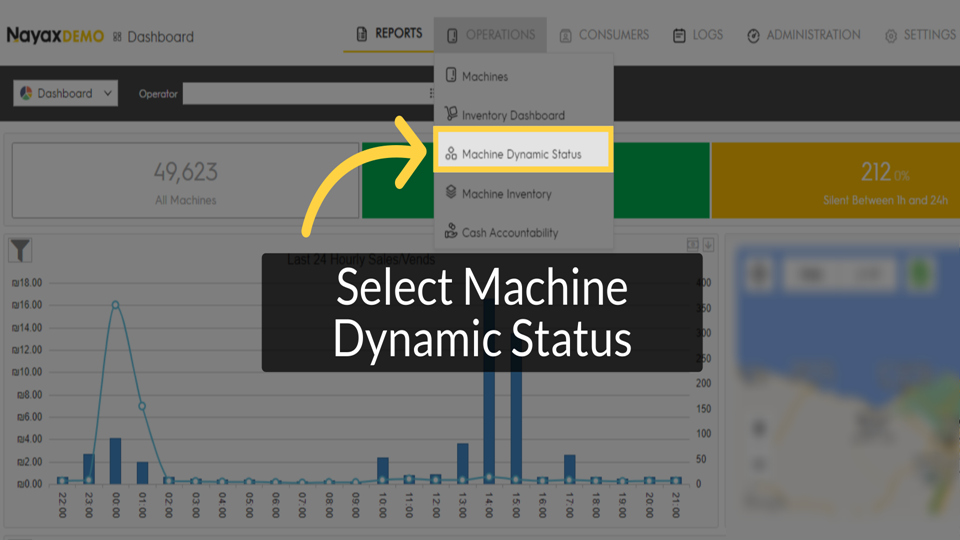
Task: Choose Inventory Dashboard menu entry
Action: tap(523, 115)
